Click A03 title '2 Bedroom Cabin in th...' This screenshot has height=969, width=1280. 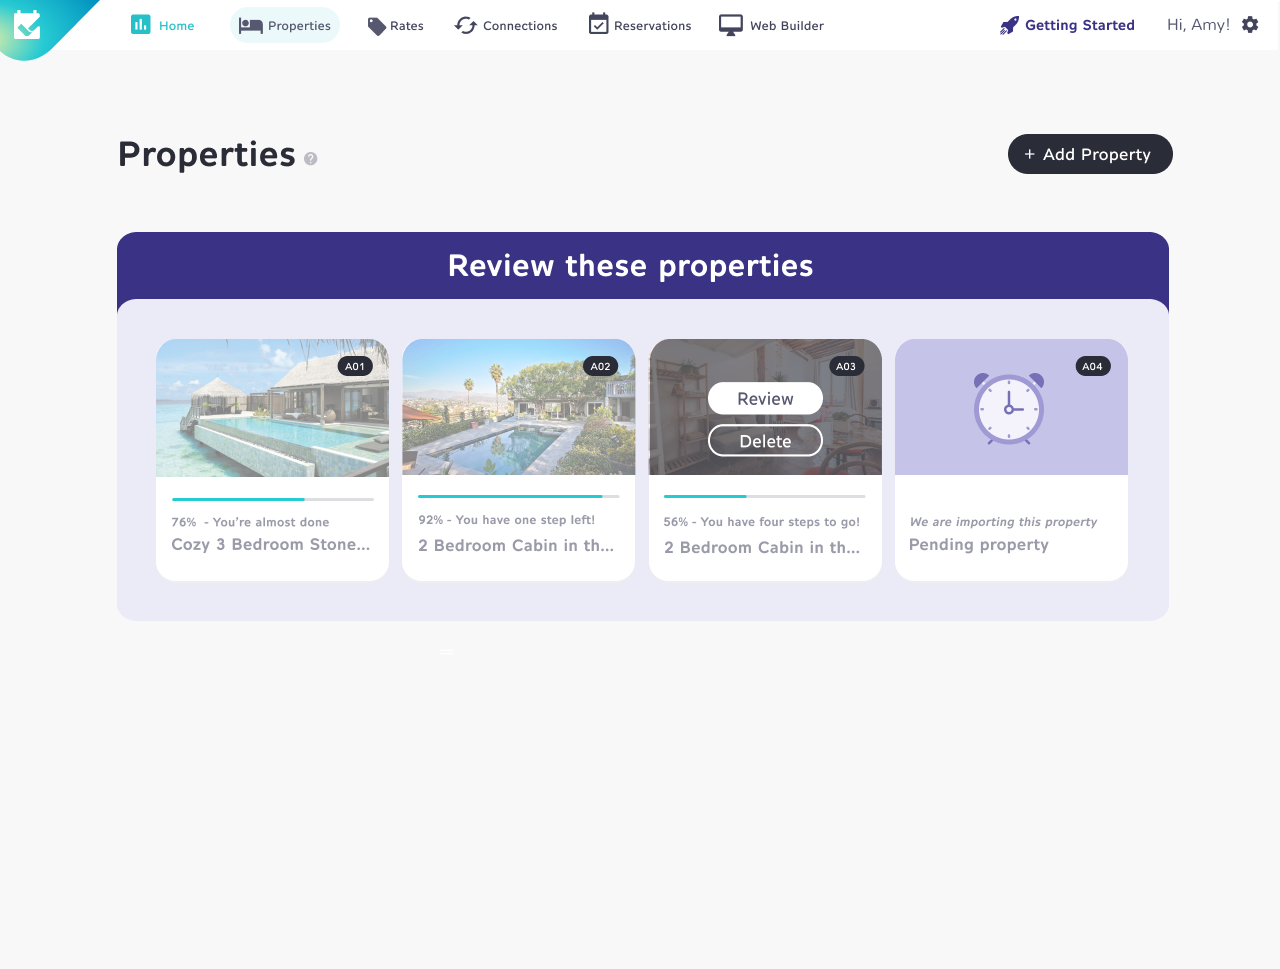pyautogui.click(x=762, y=547)
